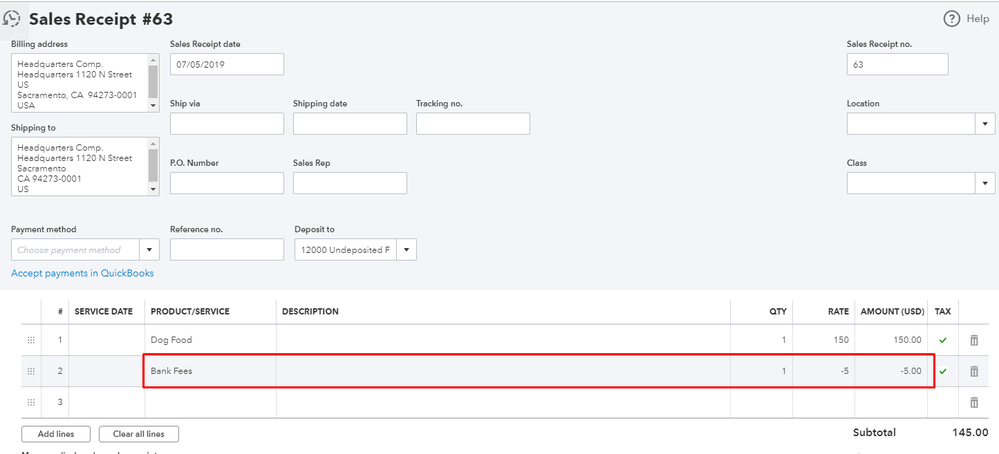Screen dimensions: 999x454
Task: Open Payment method dropdown
Action: coord(150,250)
